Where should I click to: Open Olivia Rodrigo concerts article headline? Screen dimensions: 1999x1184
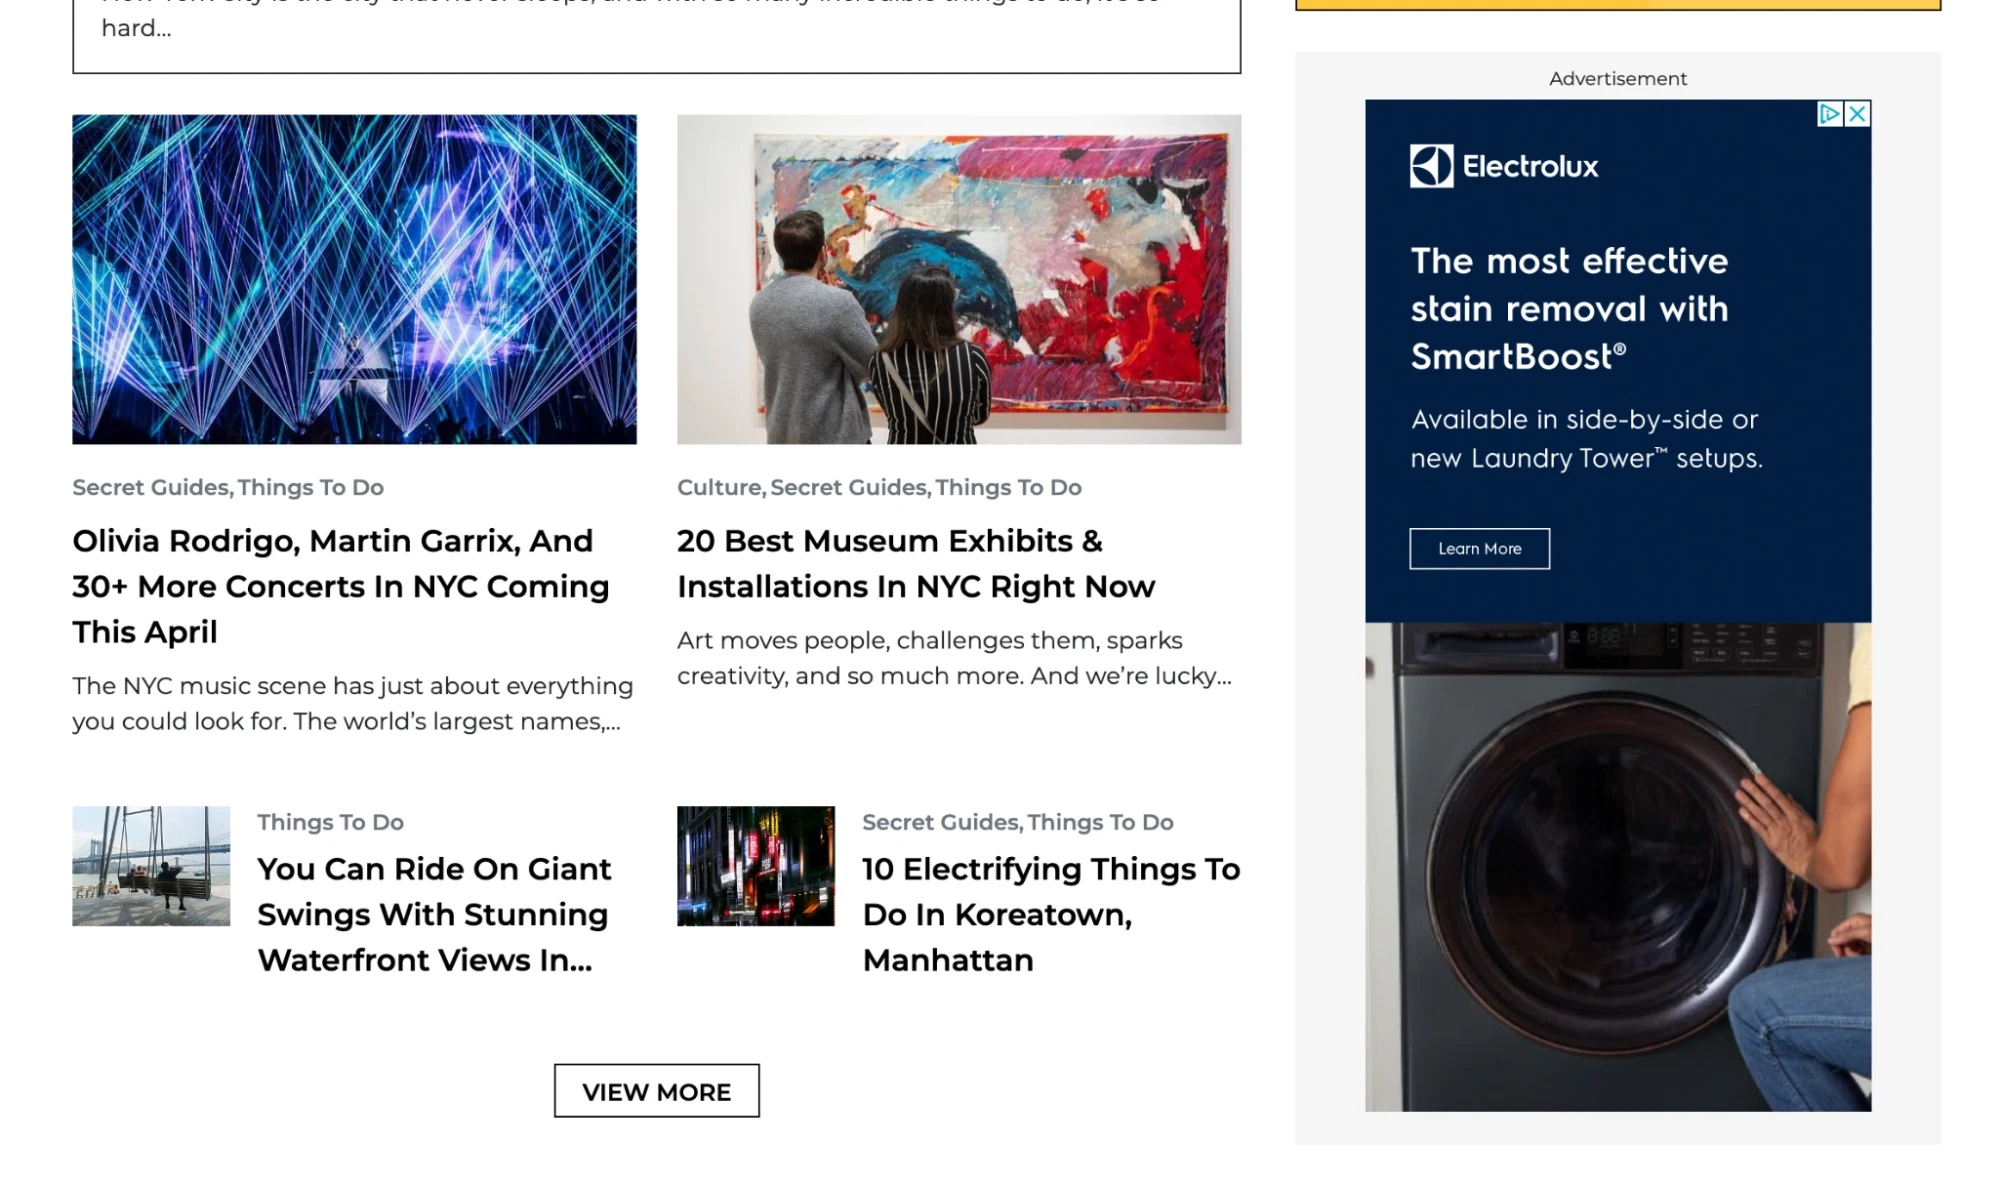click(340, 586)
